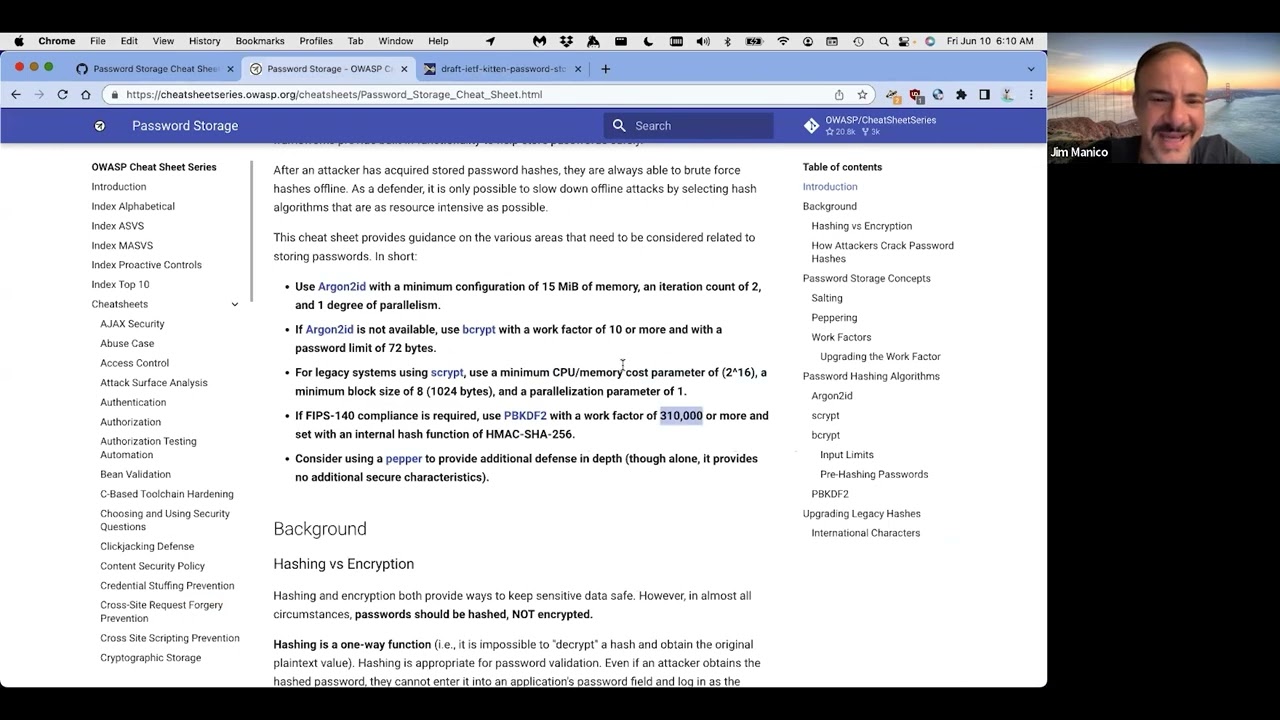Jump to Pre-Hashing Passwords in contents

(874, 474)
